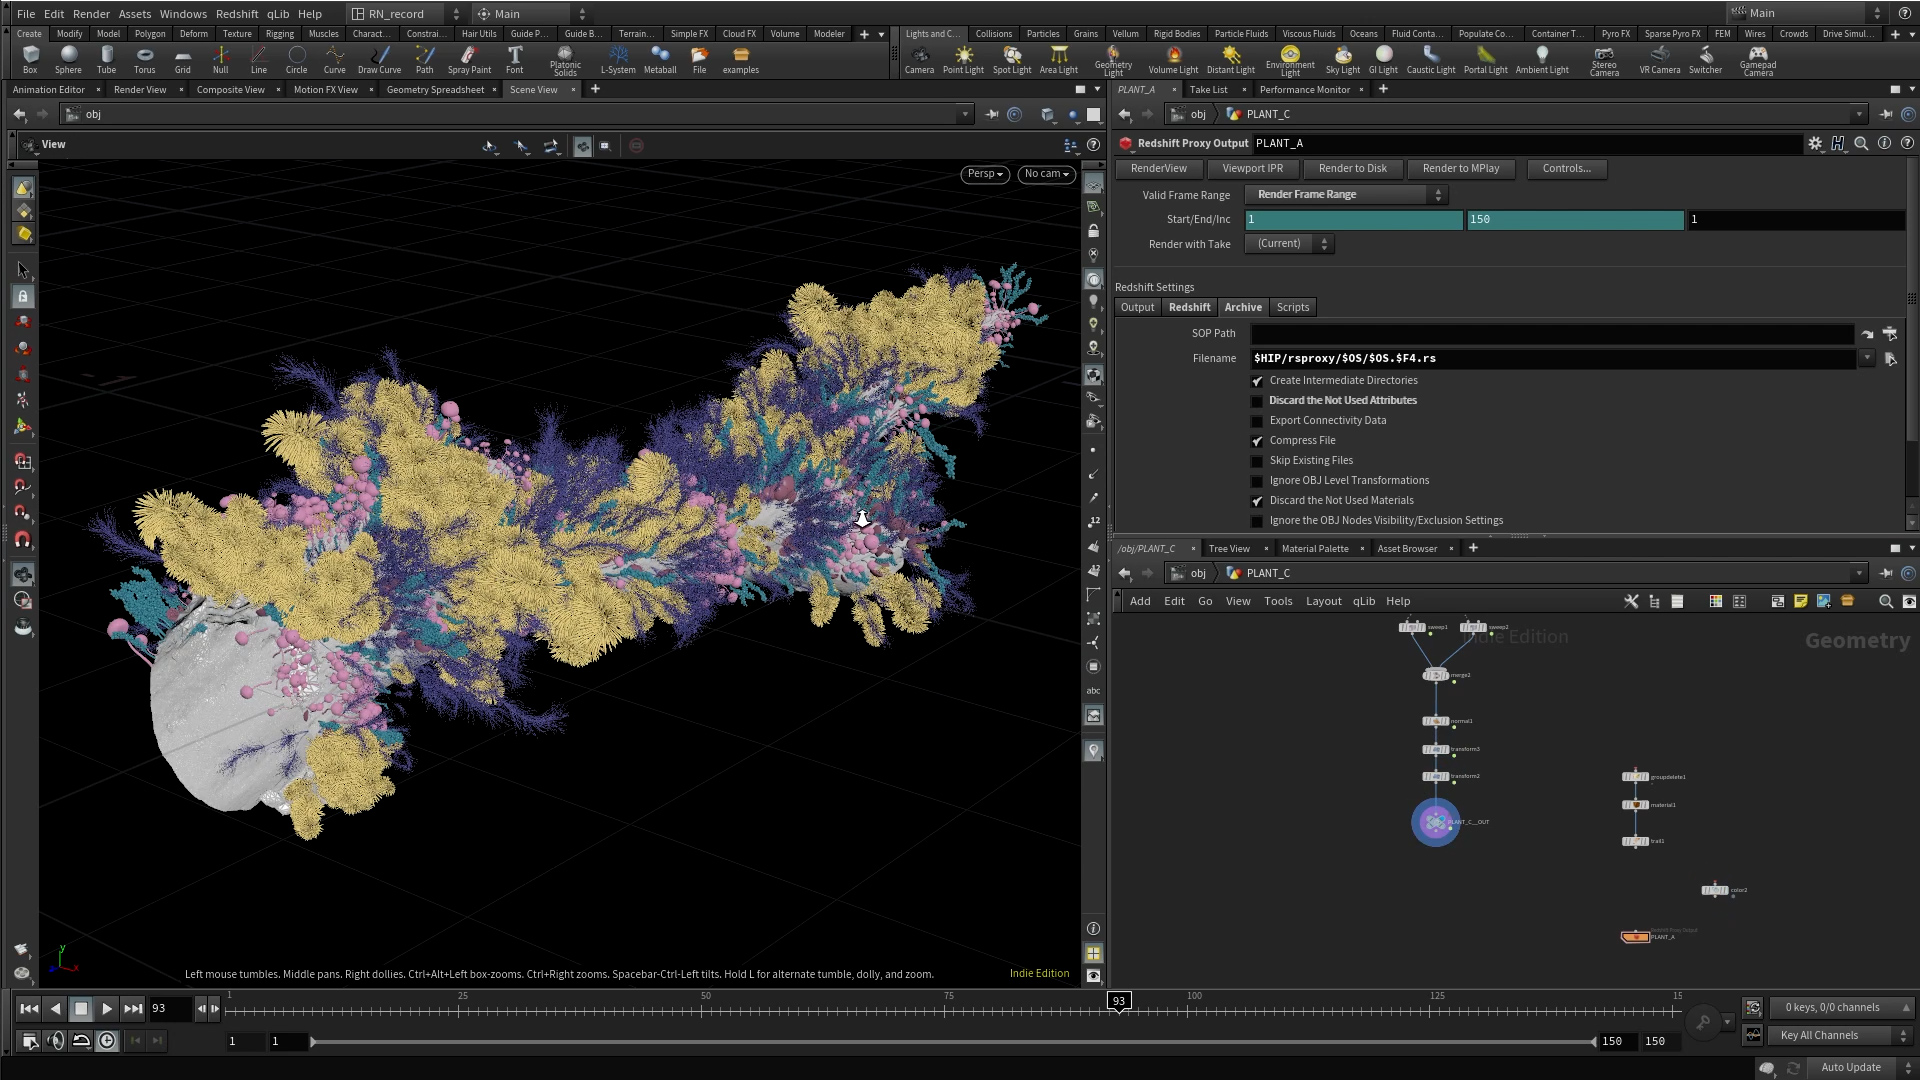Enable Skip Existing Files checkbox

tap(1257, 461)
